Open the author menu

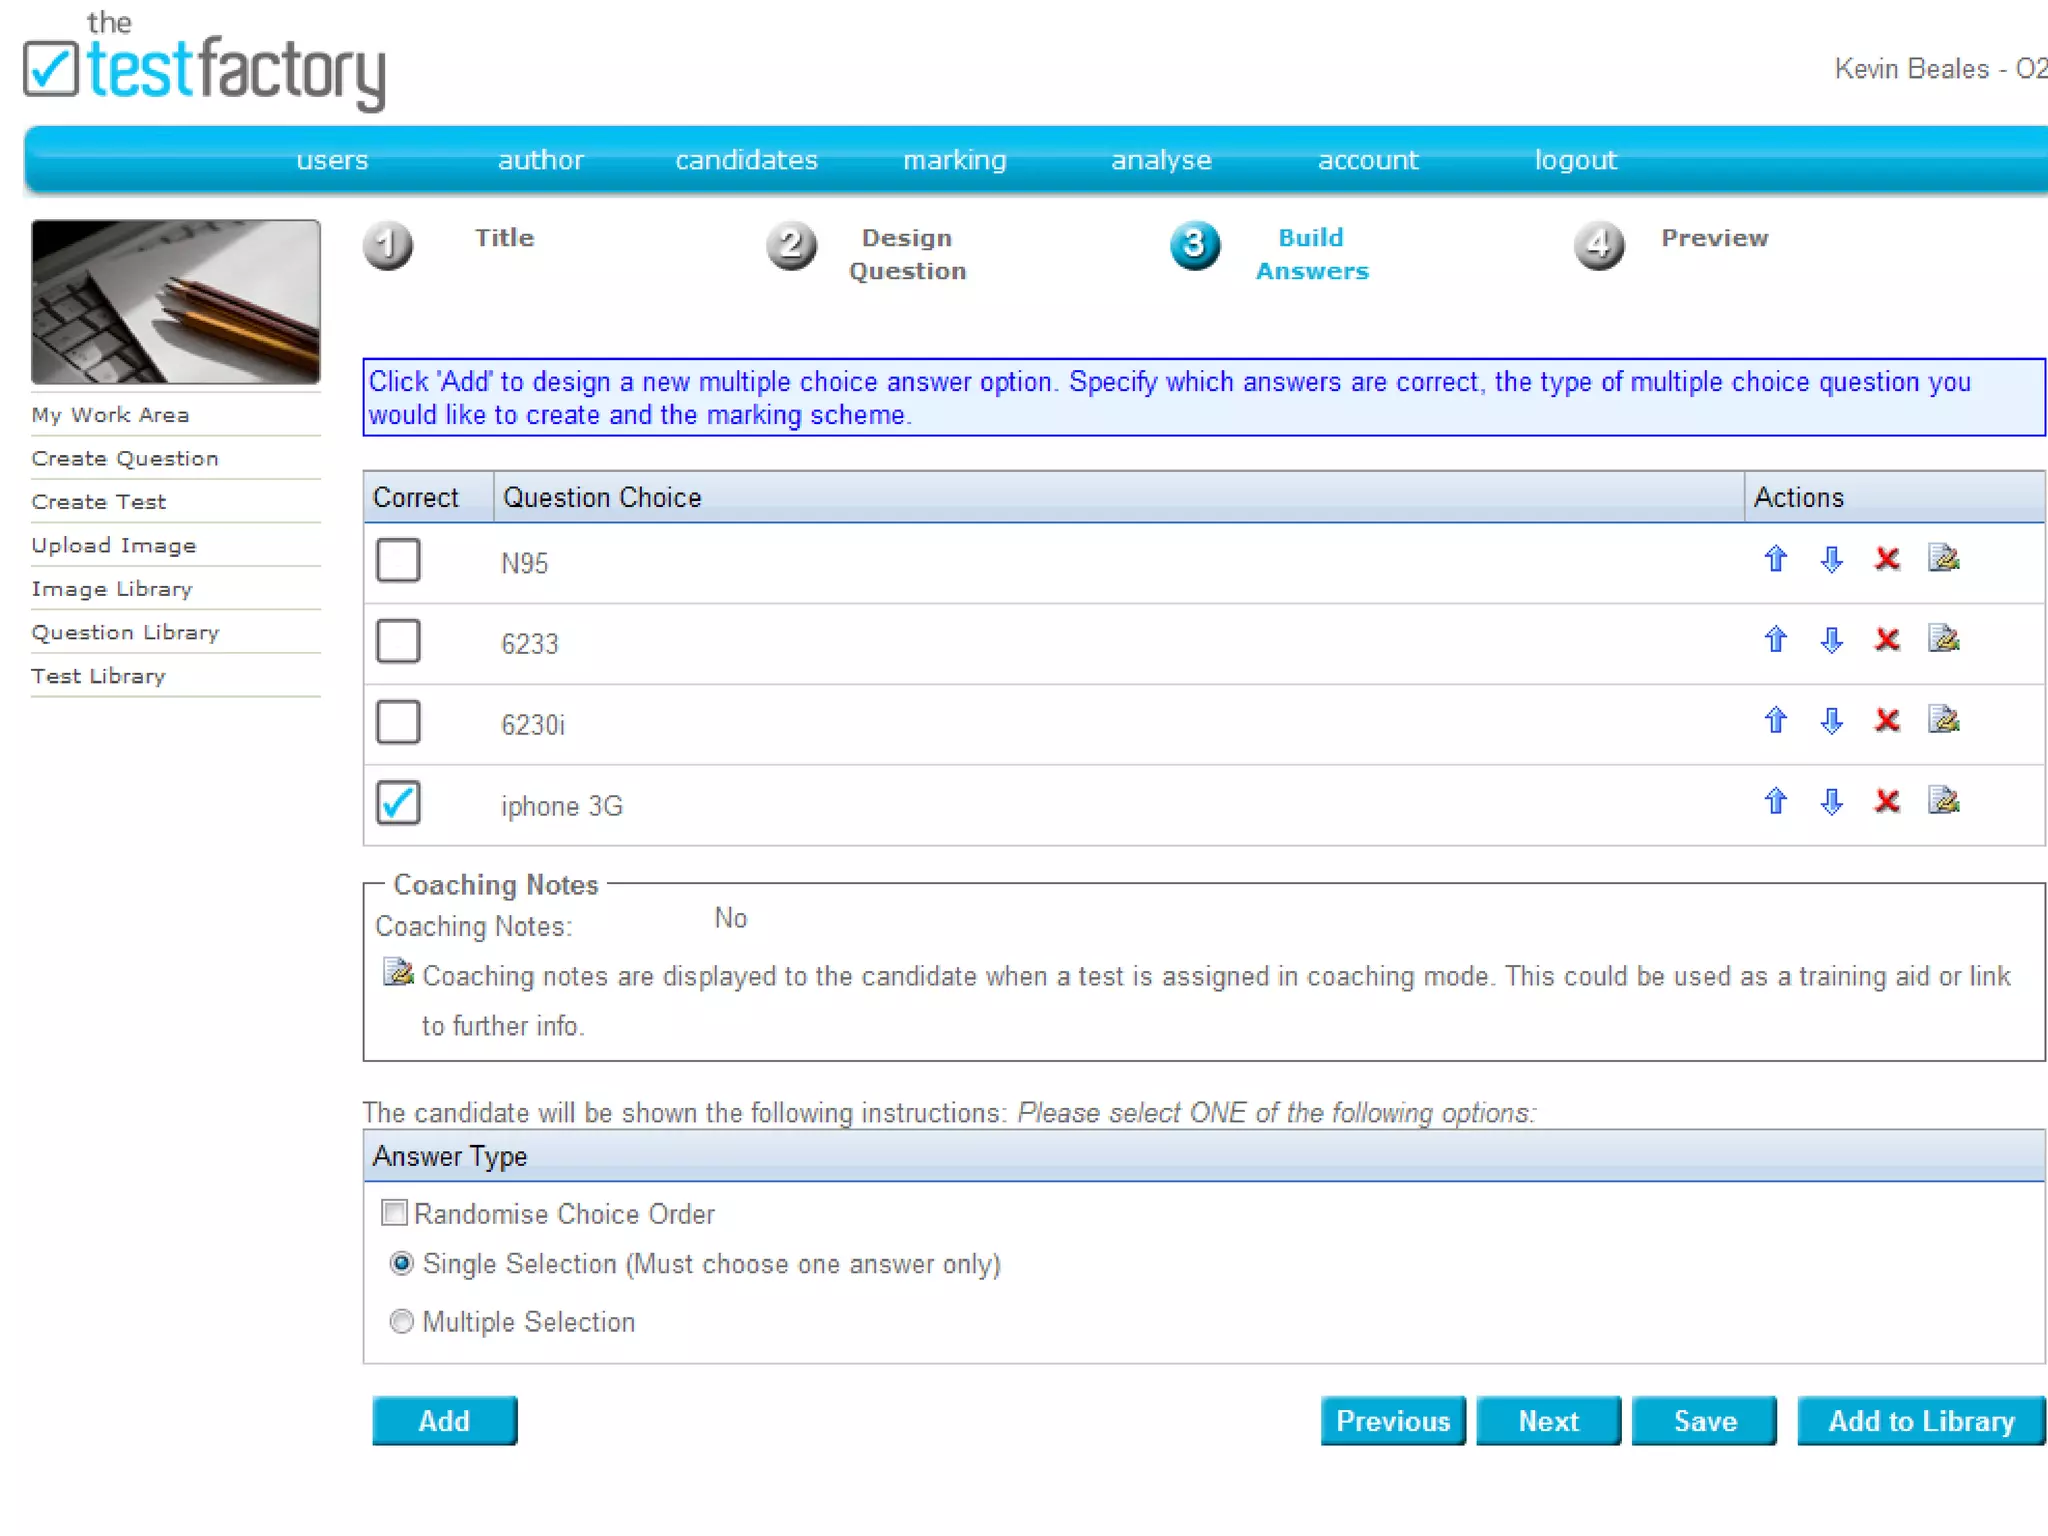540,160
